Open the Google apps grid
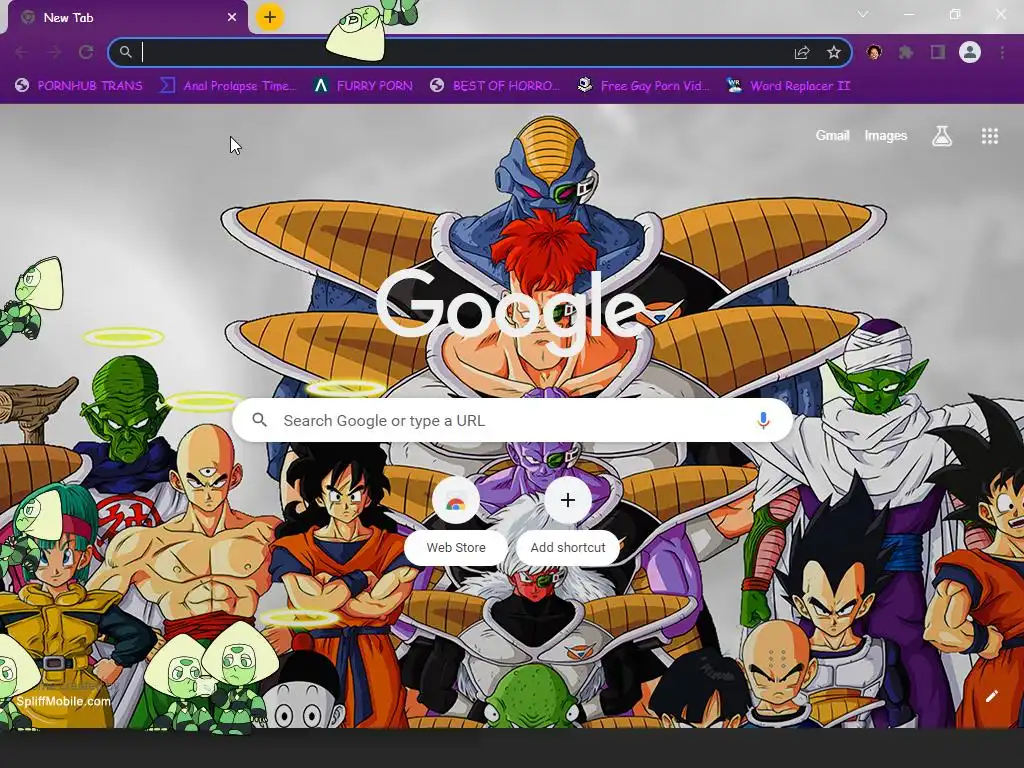 pyautogui.click(x=990, y=136)
